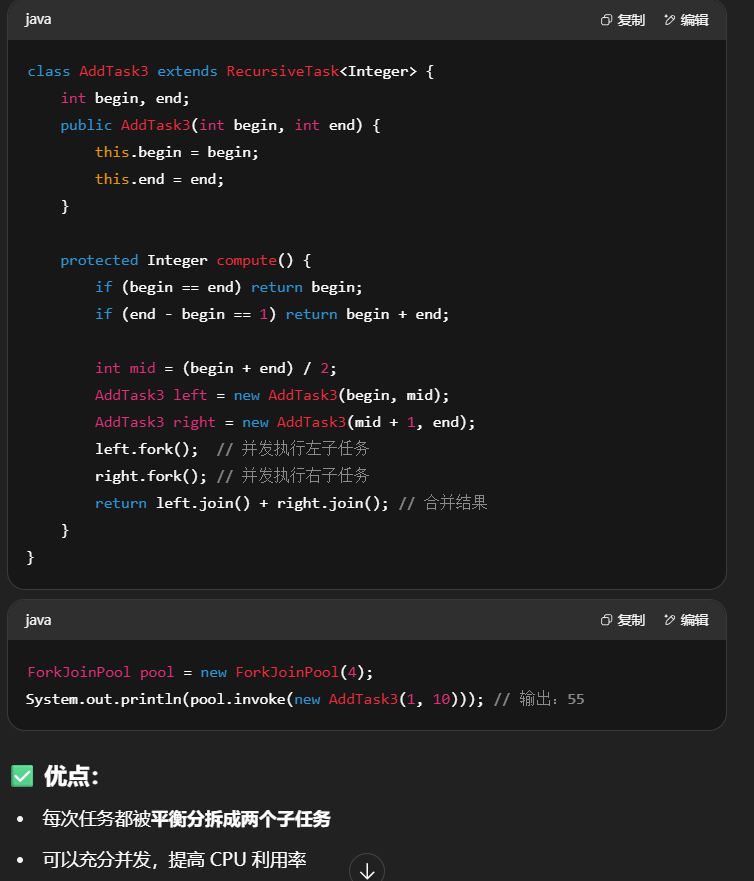Click the 优点 heading text

[x=71, y=776]
